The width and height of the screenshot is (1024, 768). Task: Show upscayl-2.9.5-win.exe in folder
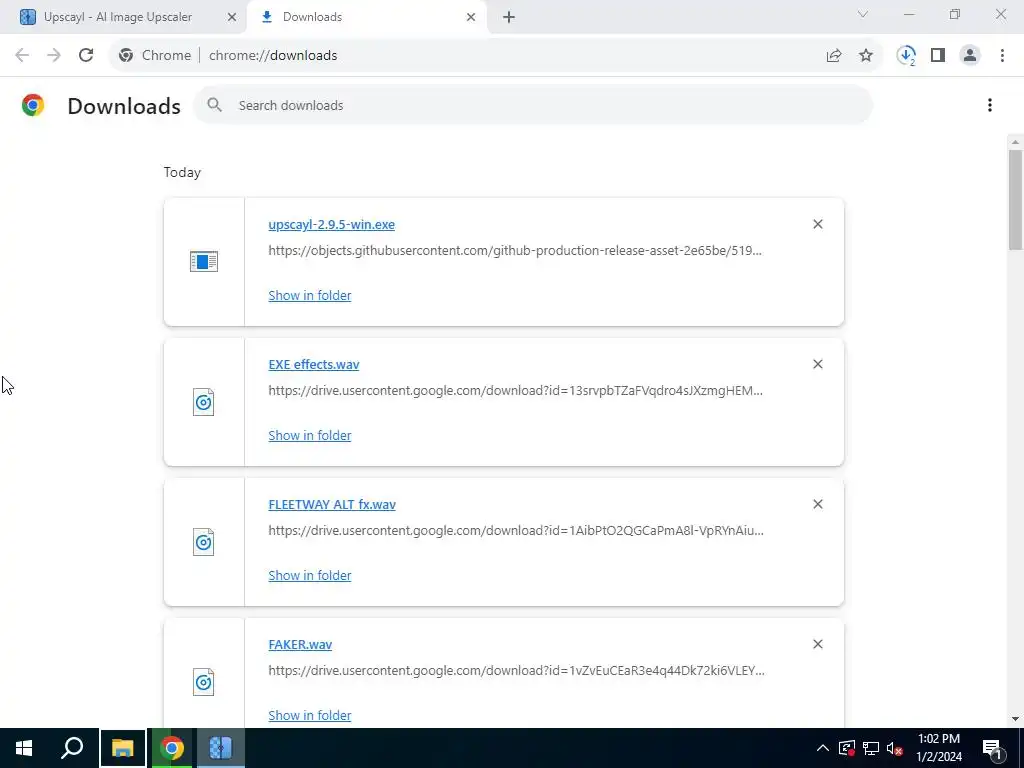(310, 295)
